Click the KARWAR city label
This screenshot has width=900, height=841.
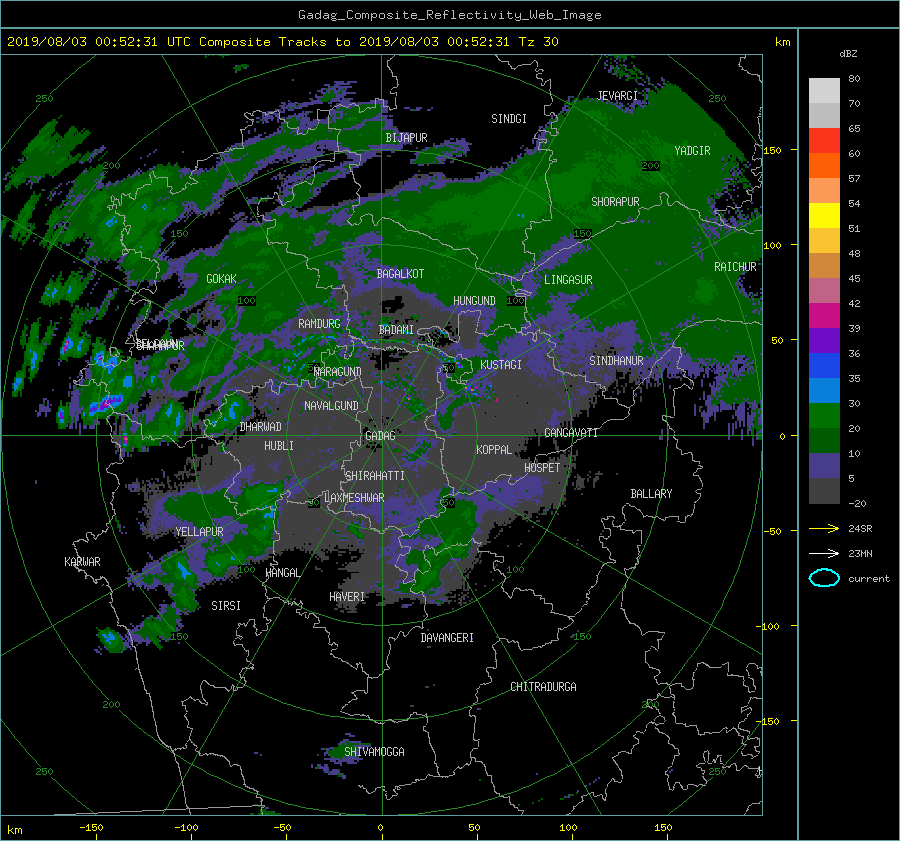click(x=82, y=562)
